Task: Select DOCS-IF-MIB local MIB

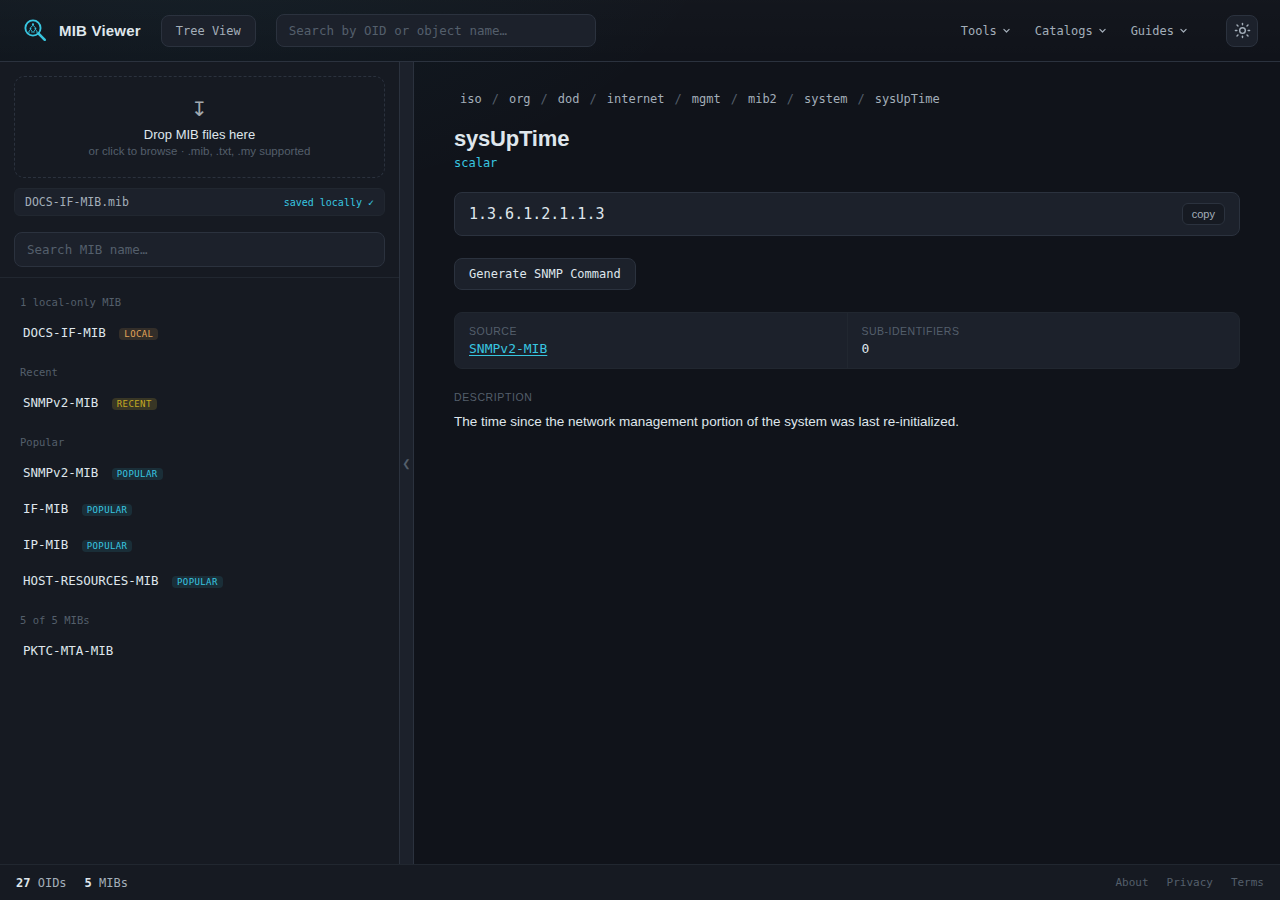Action: (x=199, y=333)
